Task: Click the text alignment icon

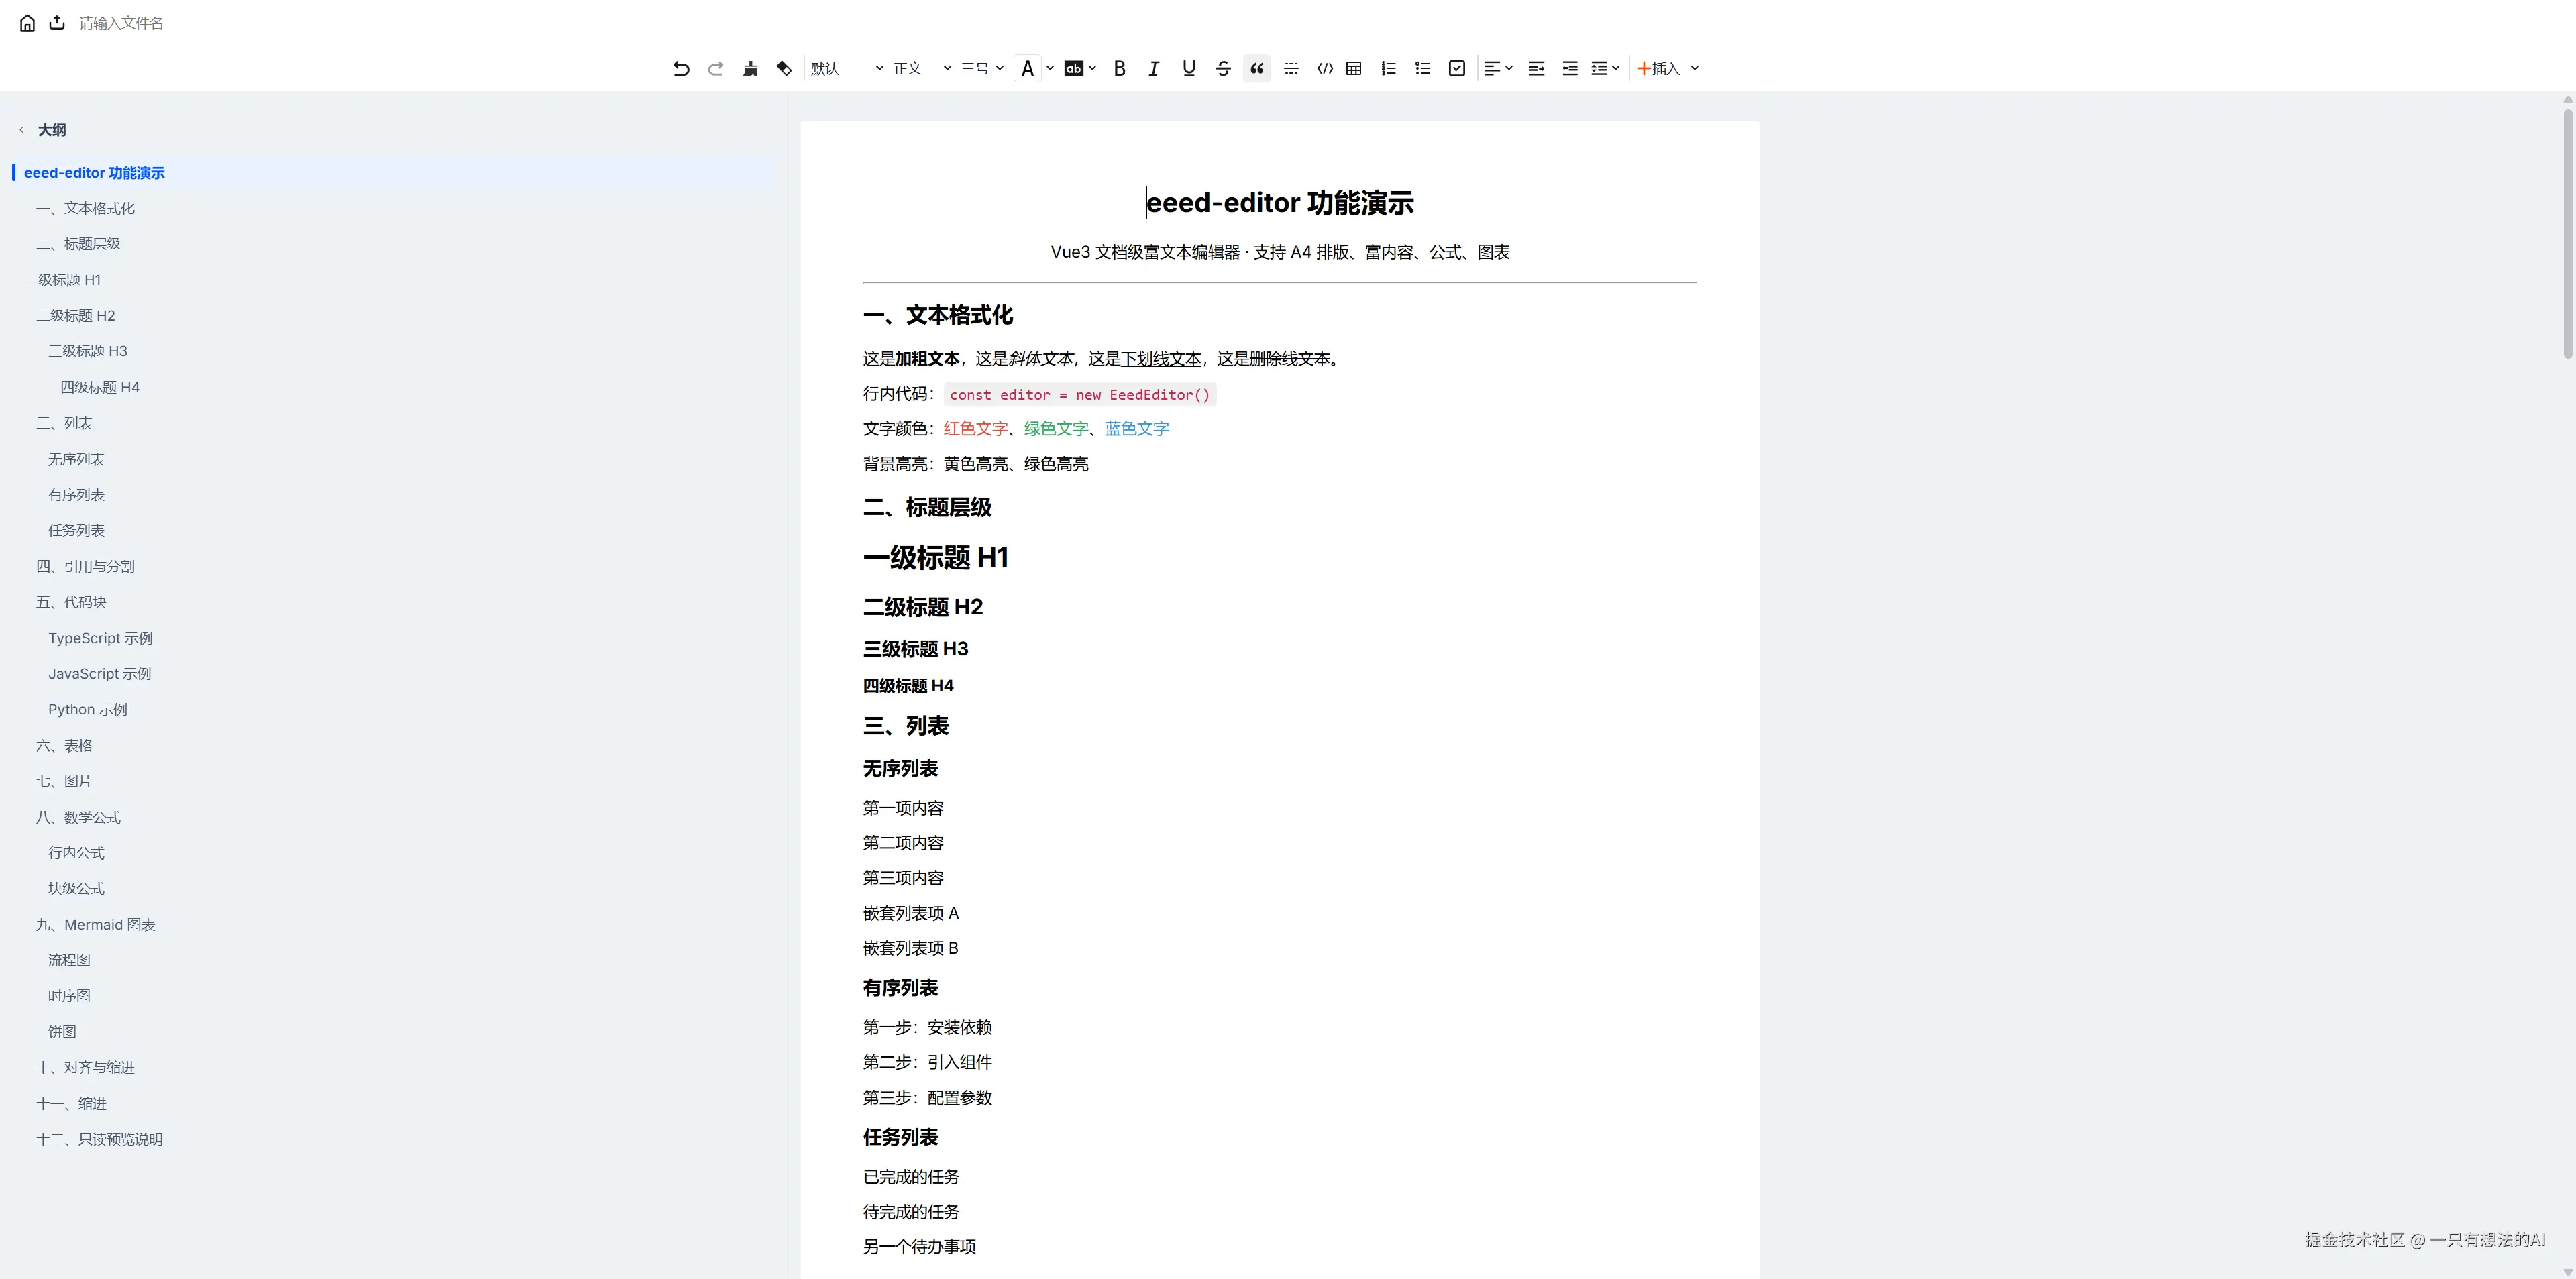Action: [1492, 68]
